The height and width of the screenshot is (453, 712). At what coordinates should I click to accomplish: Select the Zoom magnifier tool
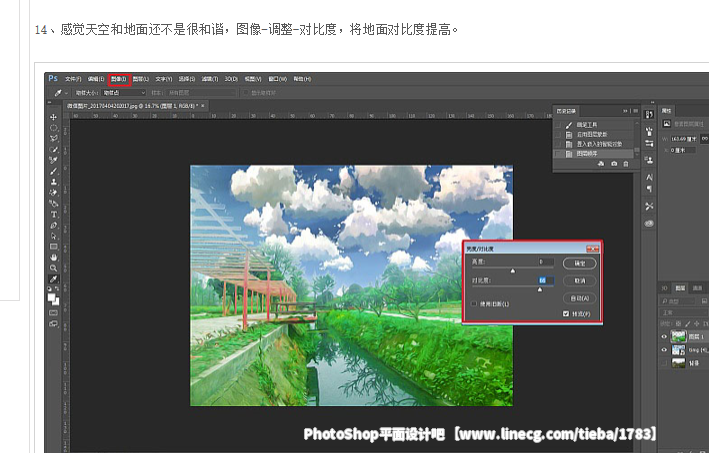coord(54,268)
